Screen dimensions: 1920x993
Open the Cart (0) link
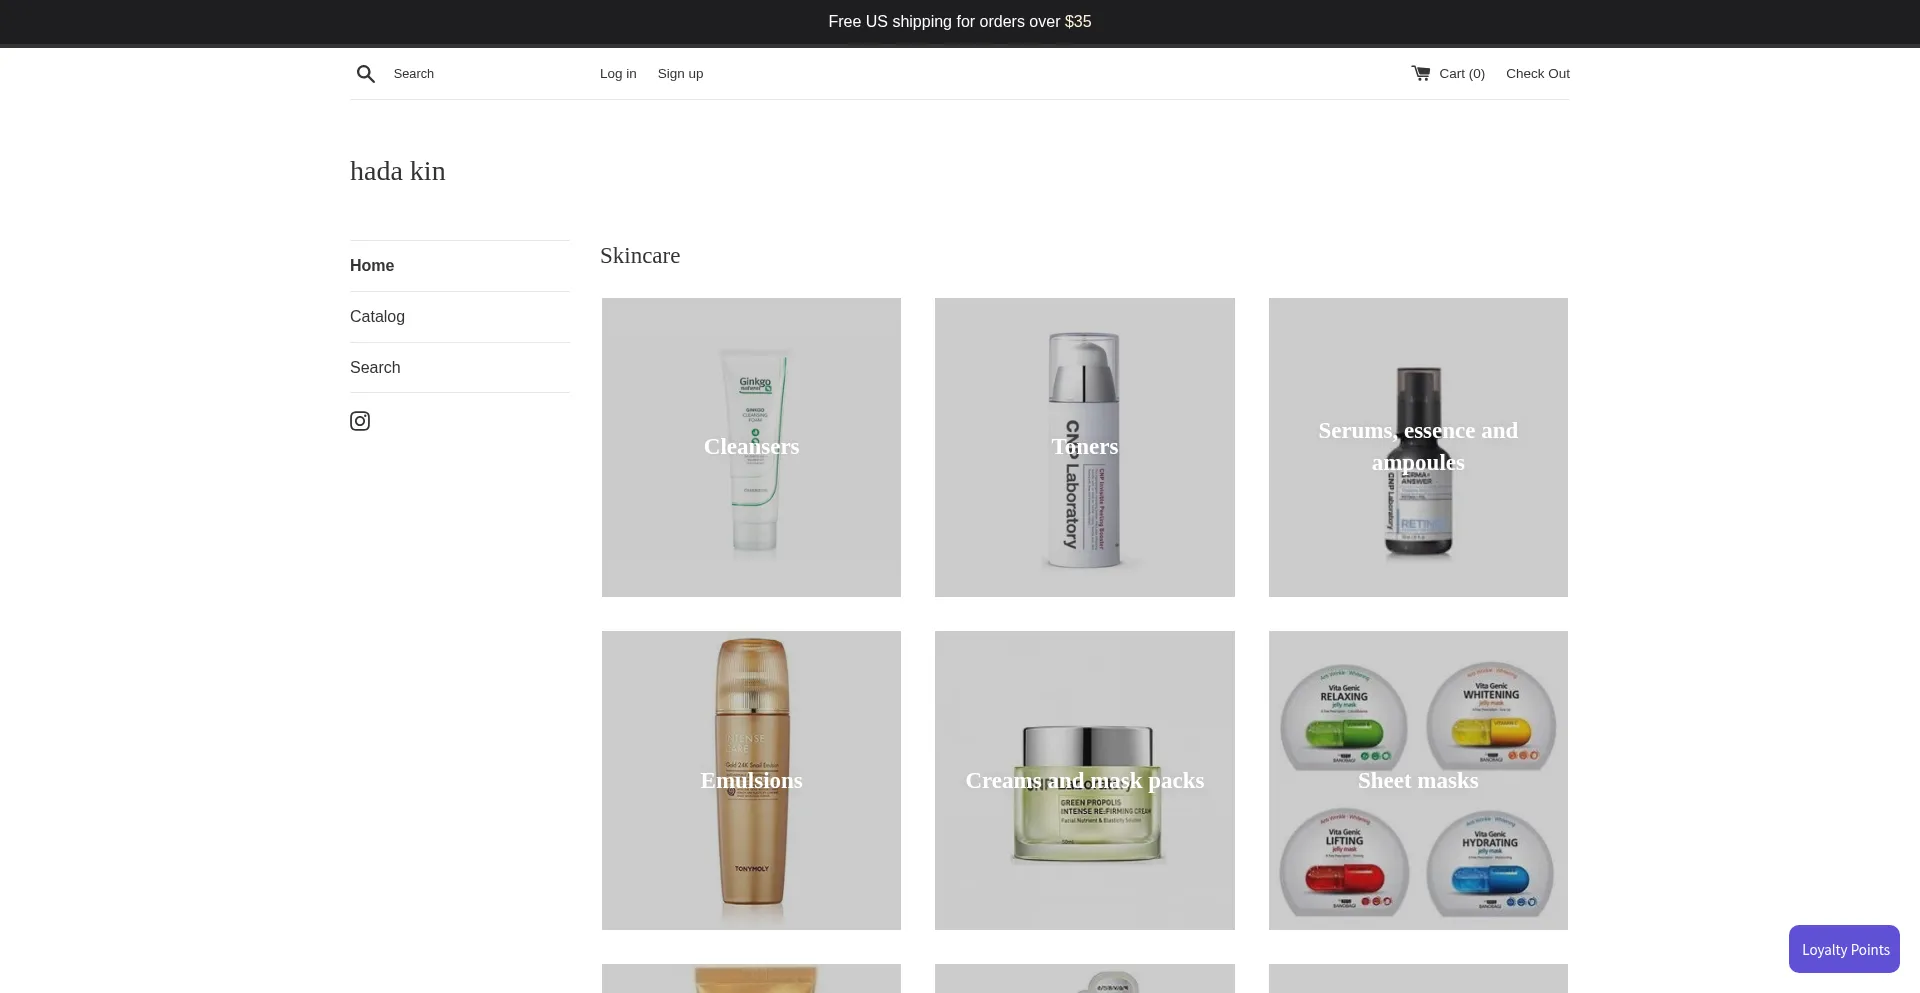click(1461, 74)
